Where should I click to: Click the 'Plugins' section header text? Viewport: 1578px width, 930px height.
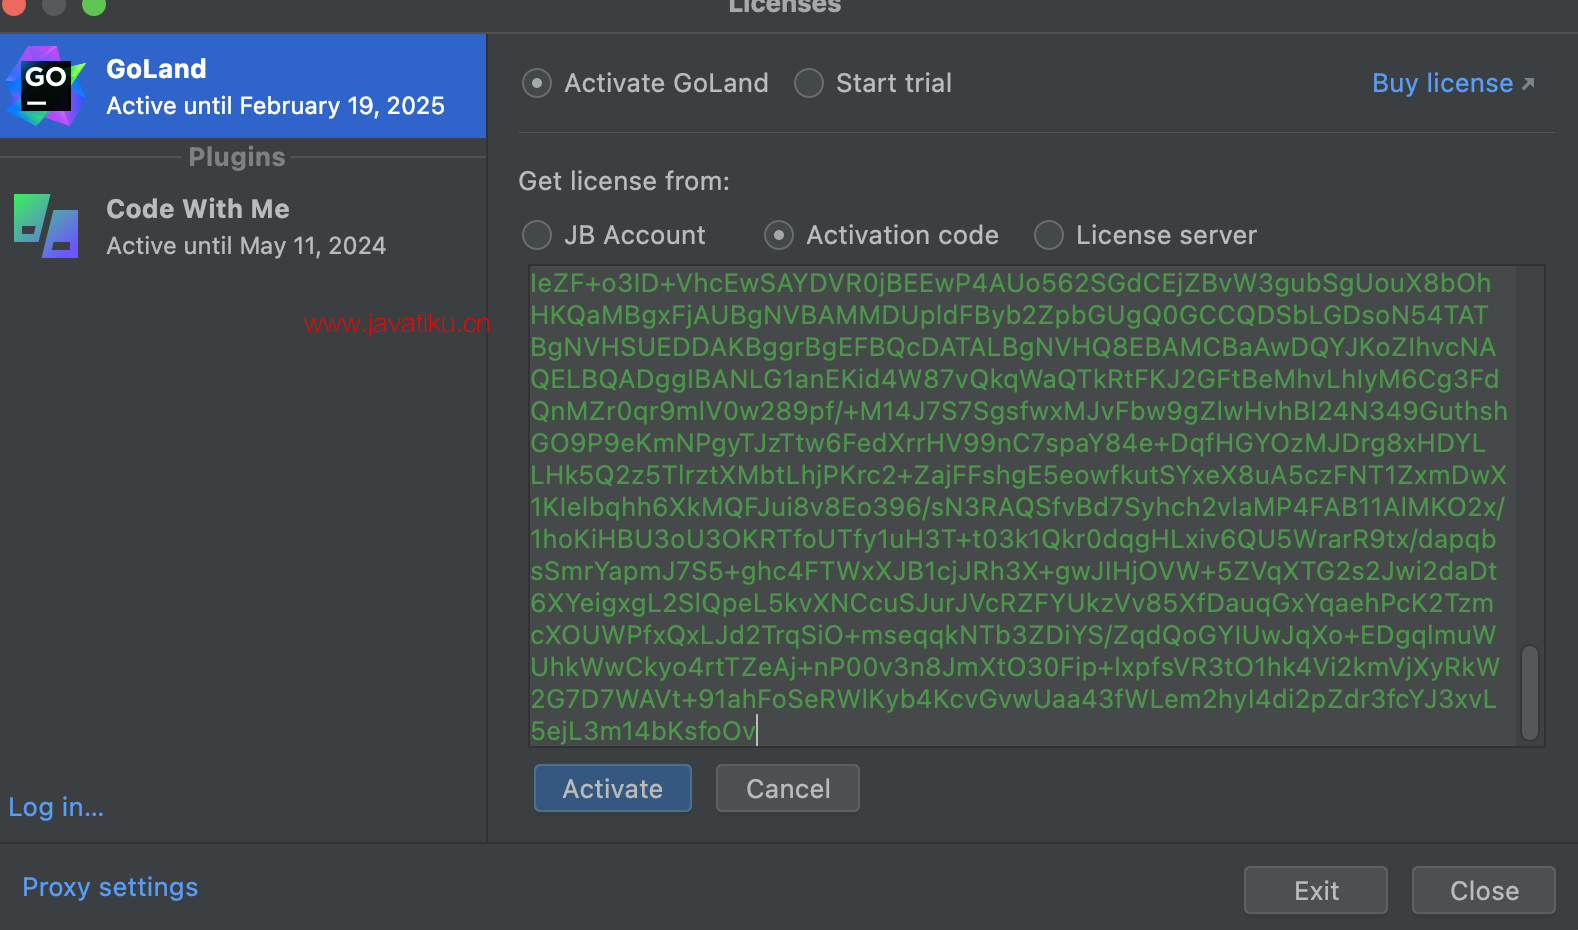coord(237,157)
